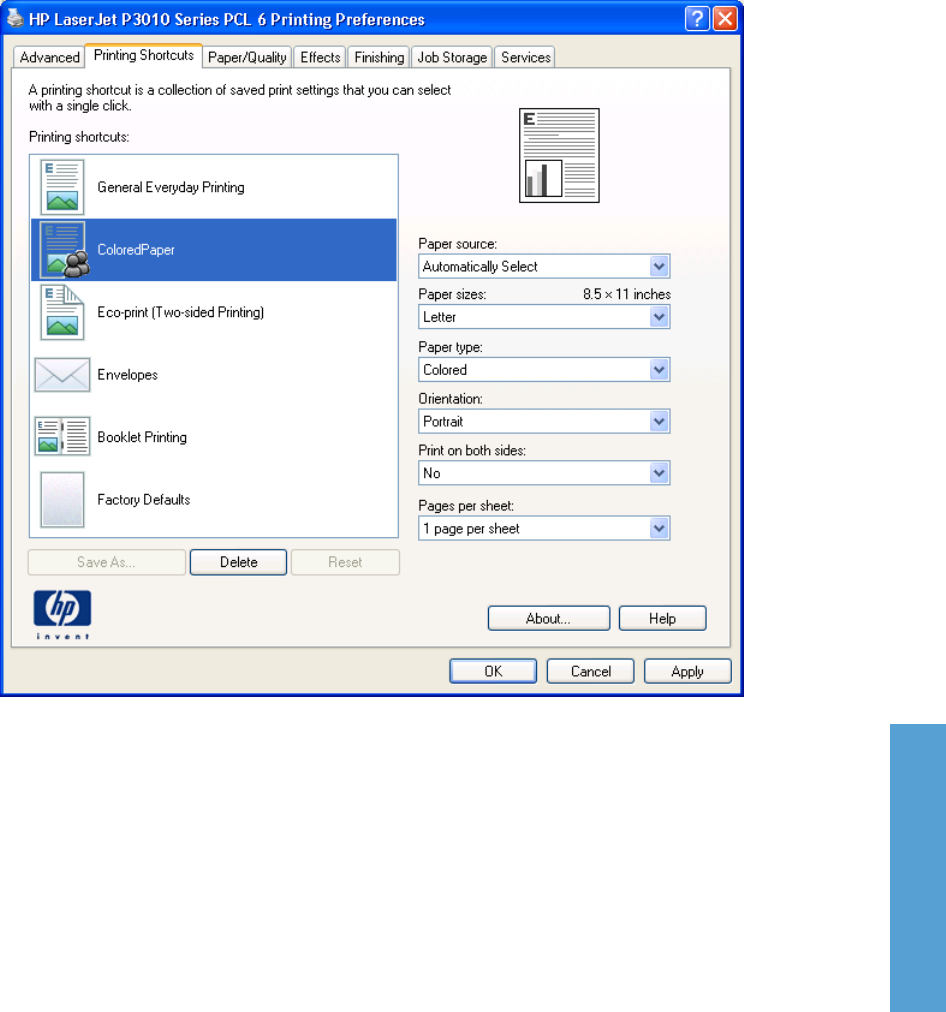Click the ColoredPaper shortcut icon
This screenshot has height=1012, width=946.
point(63,250)
